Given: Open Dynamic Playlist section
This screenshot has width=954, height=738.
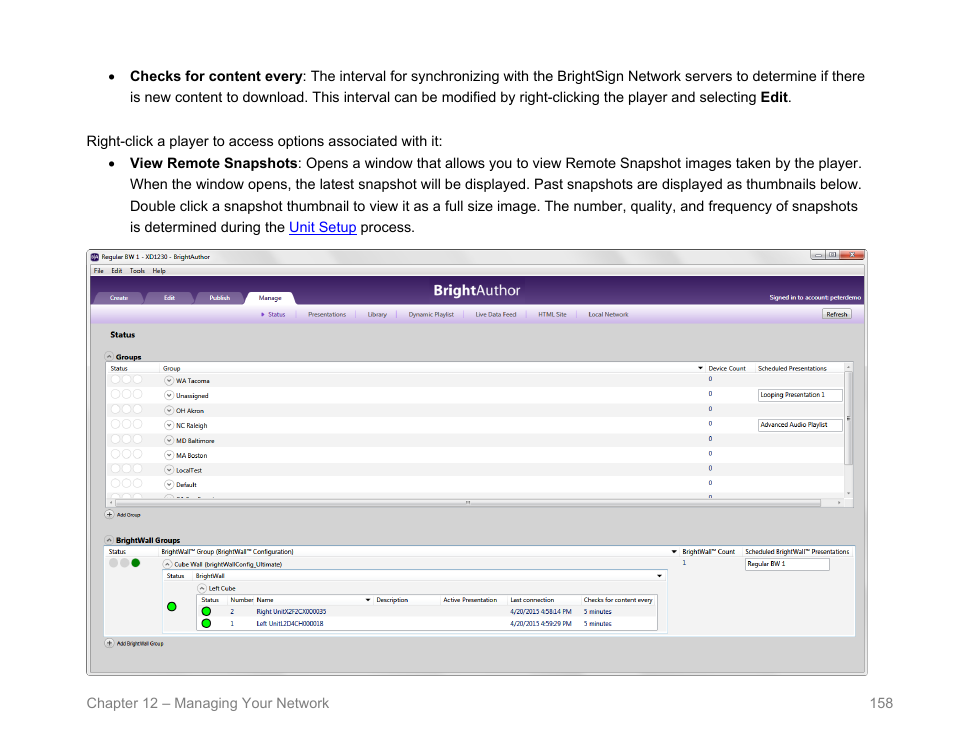Looking at the screenshot, I should click(x=431, y=315).
